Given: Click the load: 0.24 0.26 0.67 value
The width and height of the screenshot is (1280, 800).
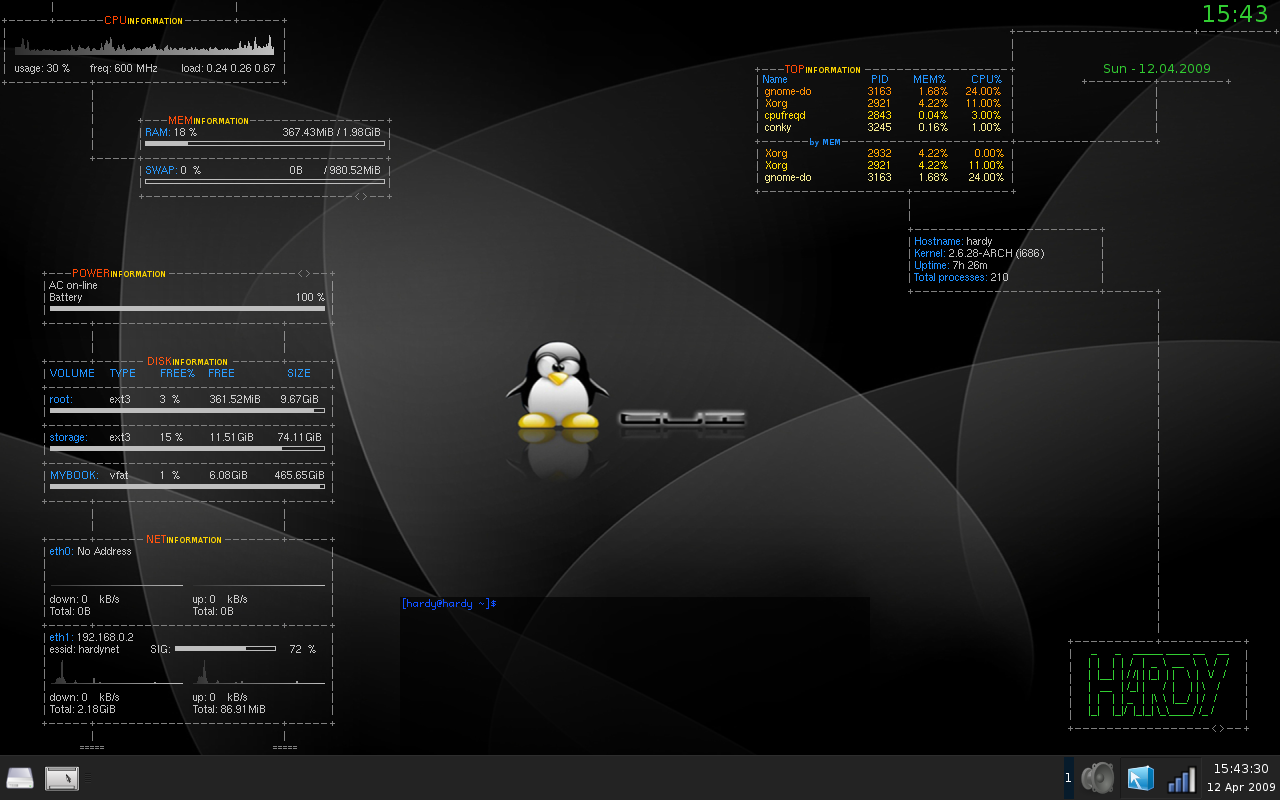Looking at the screenshot, I should 228,69.
